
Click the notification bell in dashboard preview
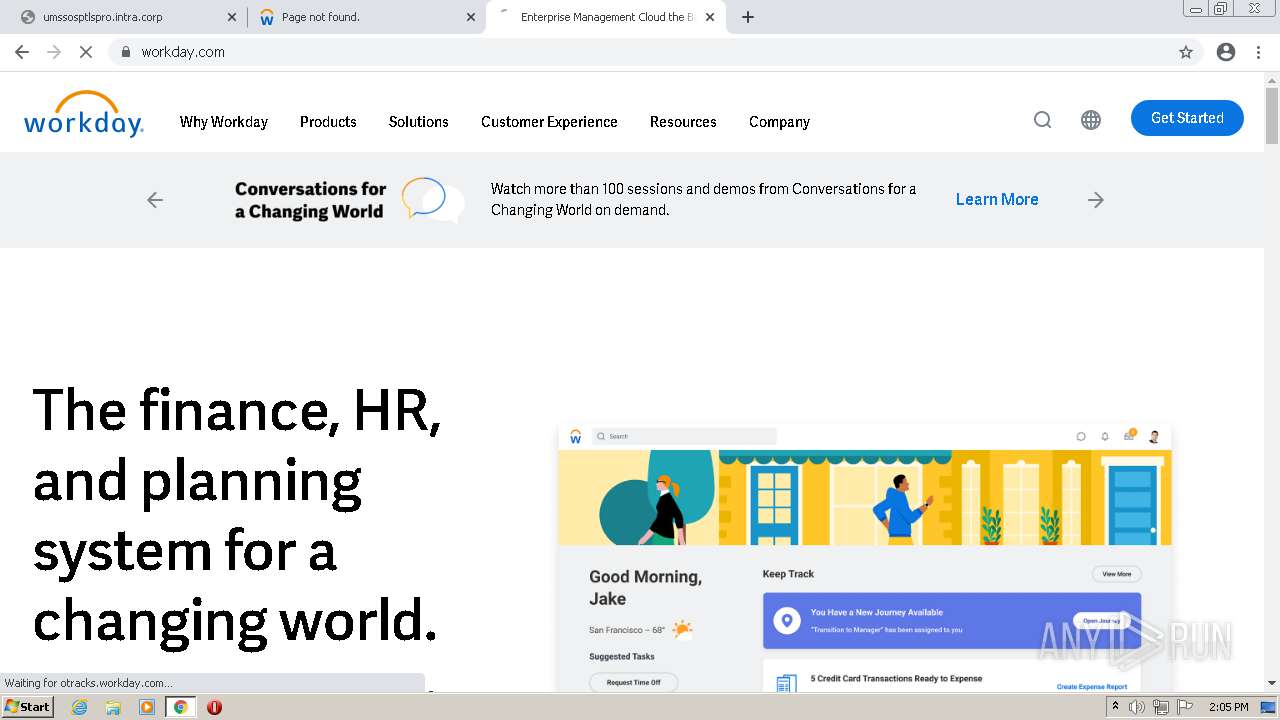tap(1105, 437)
